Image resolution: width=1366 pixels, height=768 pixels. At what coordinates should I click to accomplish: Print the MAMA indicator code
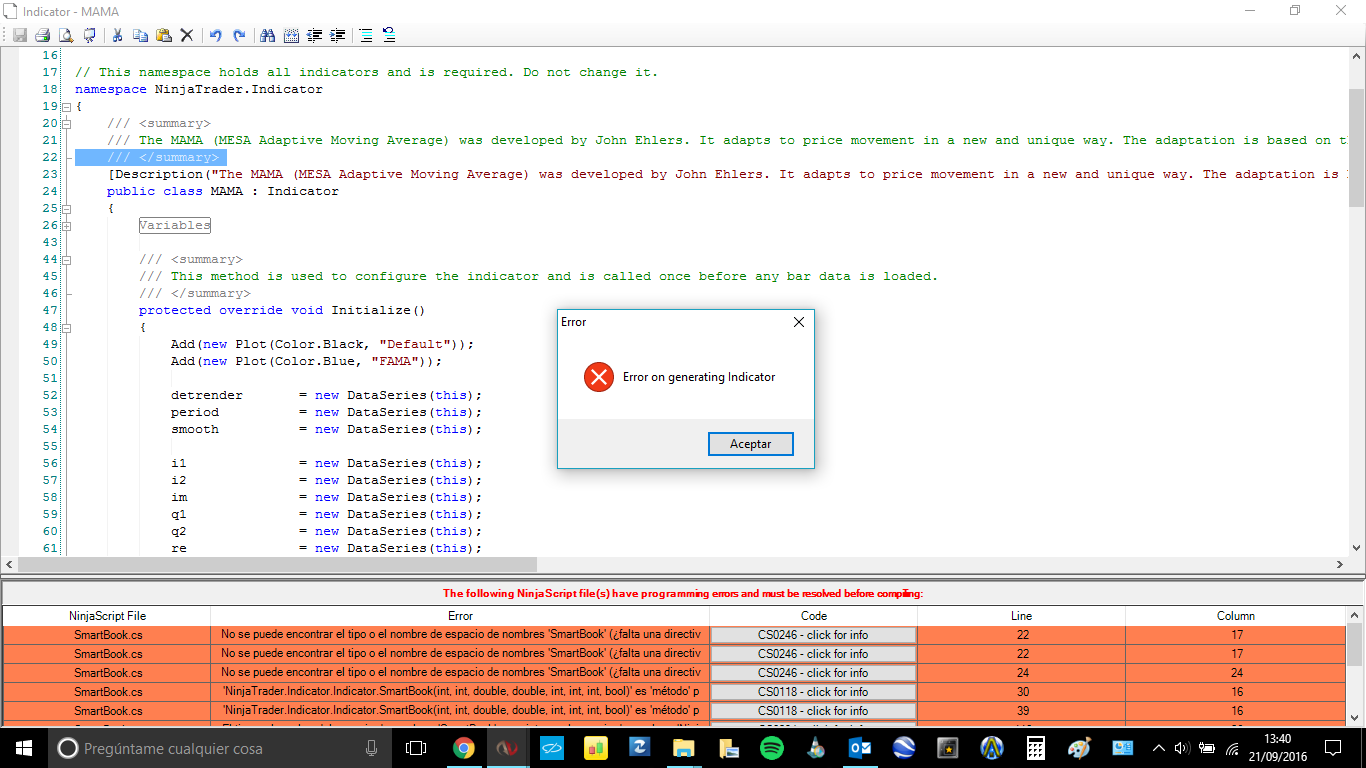(43, 35)
